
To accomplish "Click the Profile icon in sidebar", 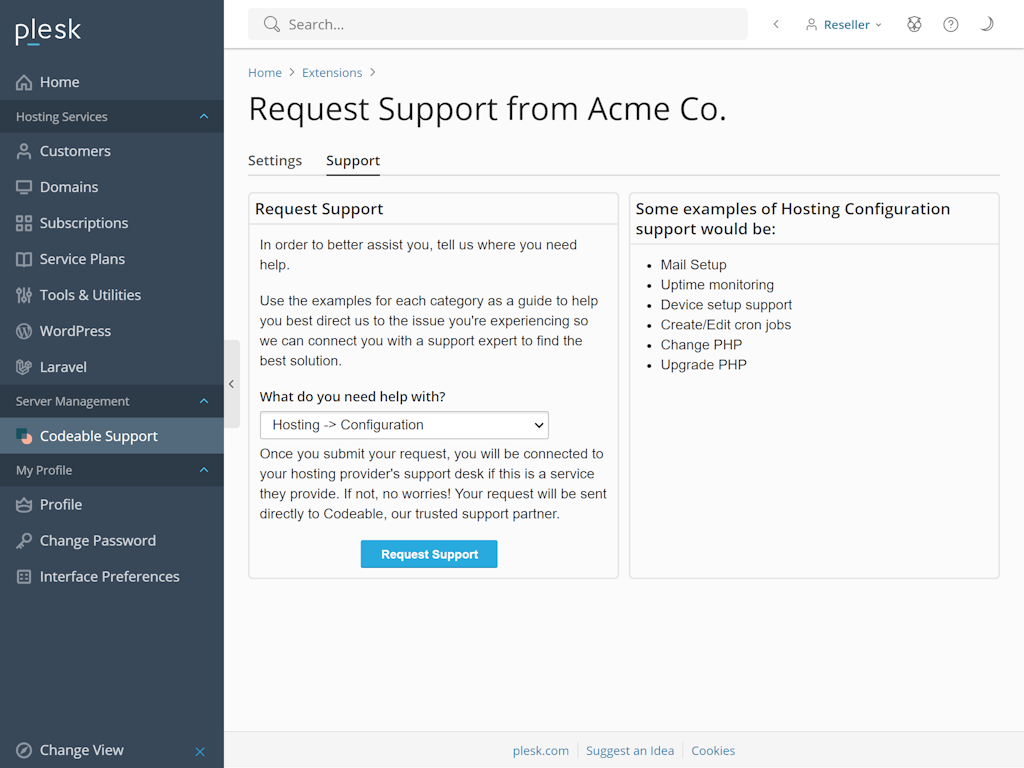I will (24, 505).
